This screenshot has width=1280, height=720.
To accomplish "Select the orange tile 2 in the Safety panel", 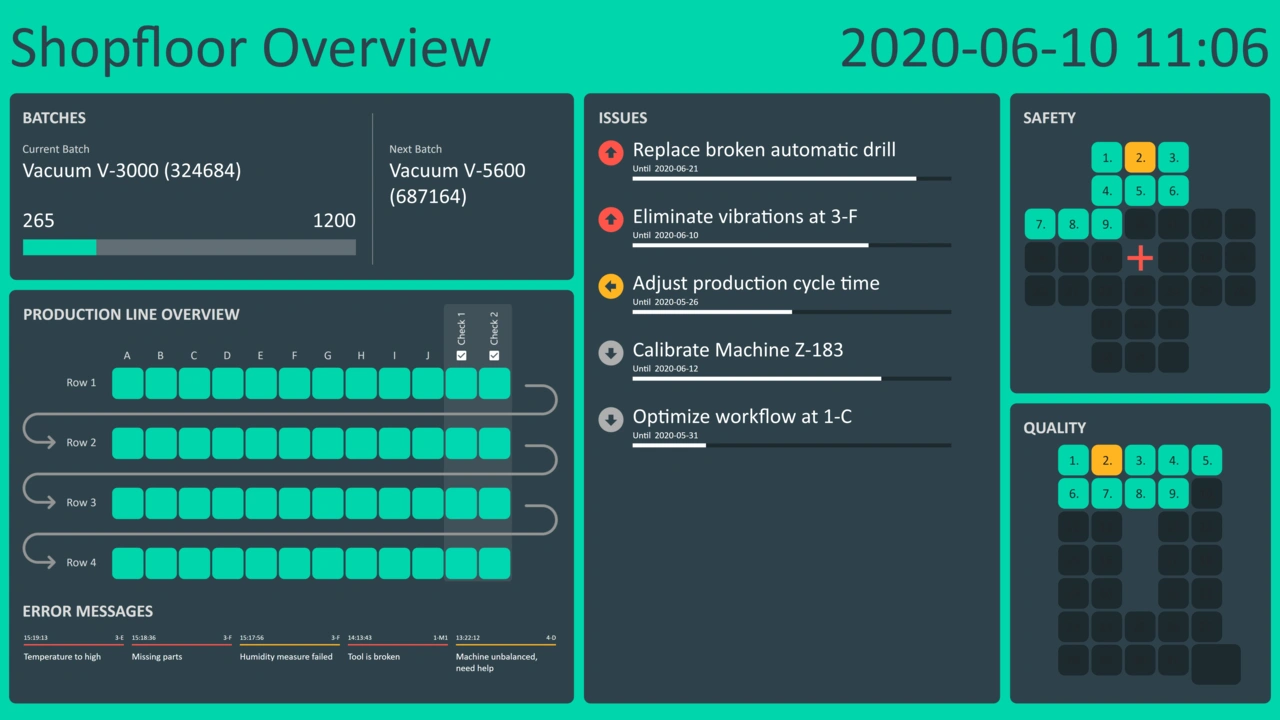I will click(1139, 157).
